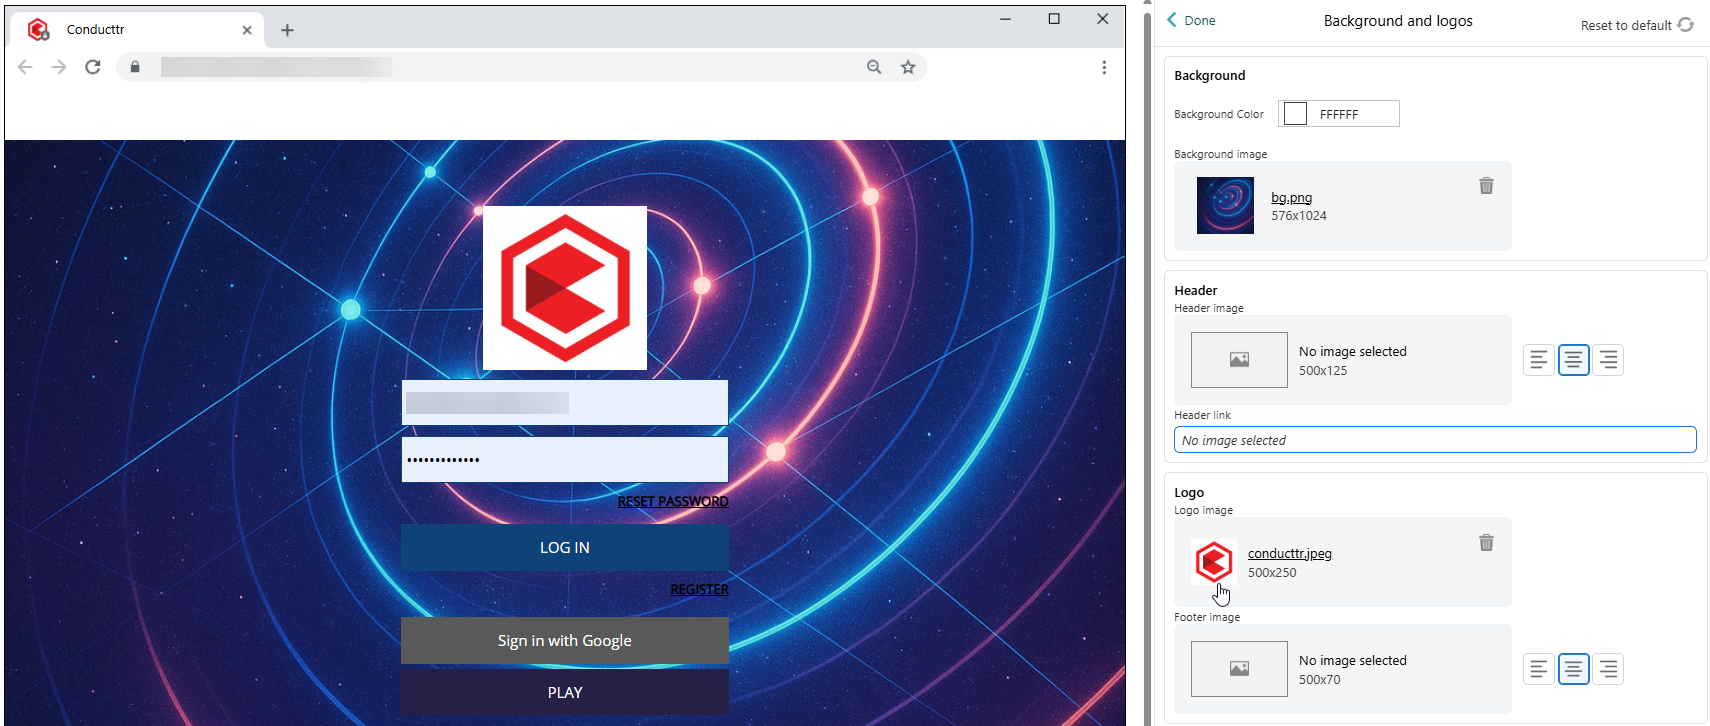
Task: Open the Chrome three-dot menu
Action: coord(1104,67)
